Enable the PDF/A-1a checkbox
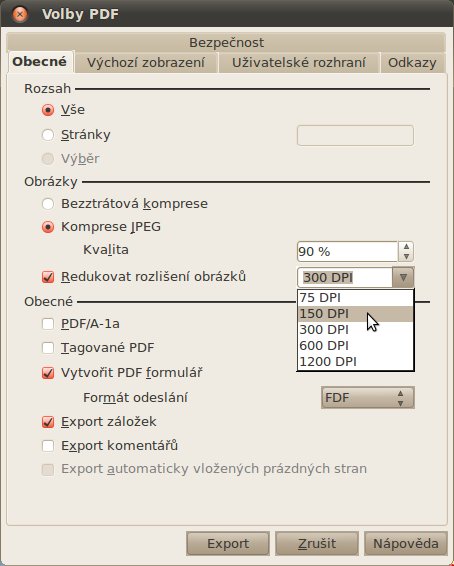This screenshot has height=566, width=454. click(x=48, y=324)
